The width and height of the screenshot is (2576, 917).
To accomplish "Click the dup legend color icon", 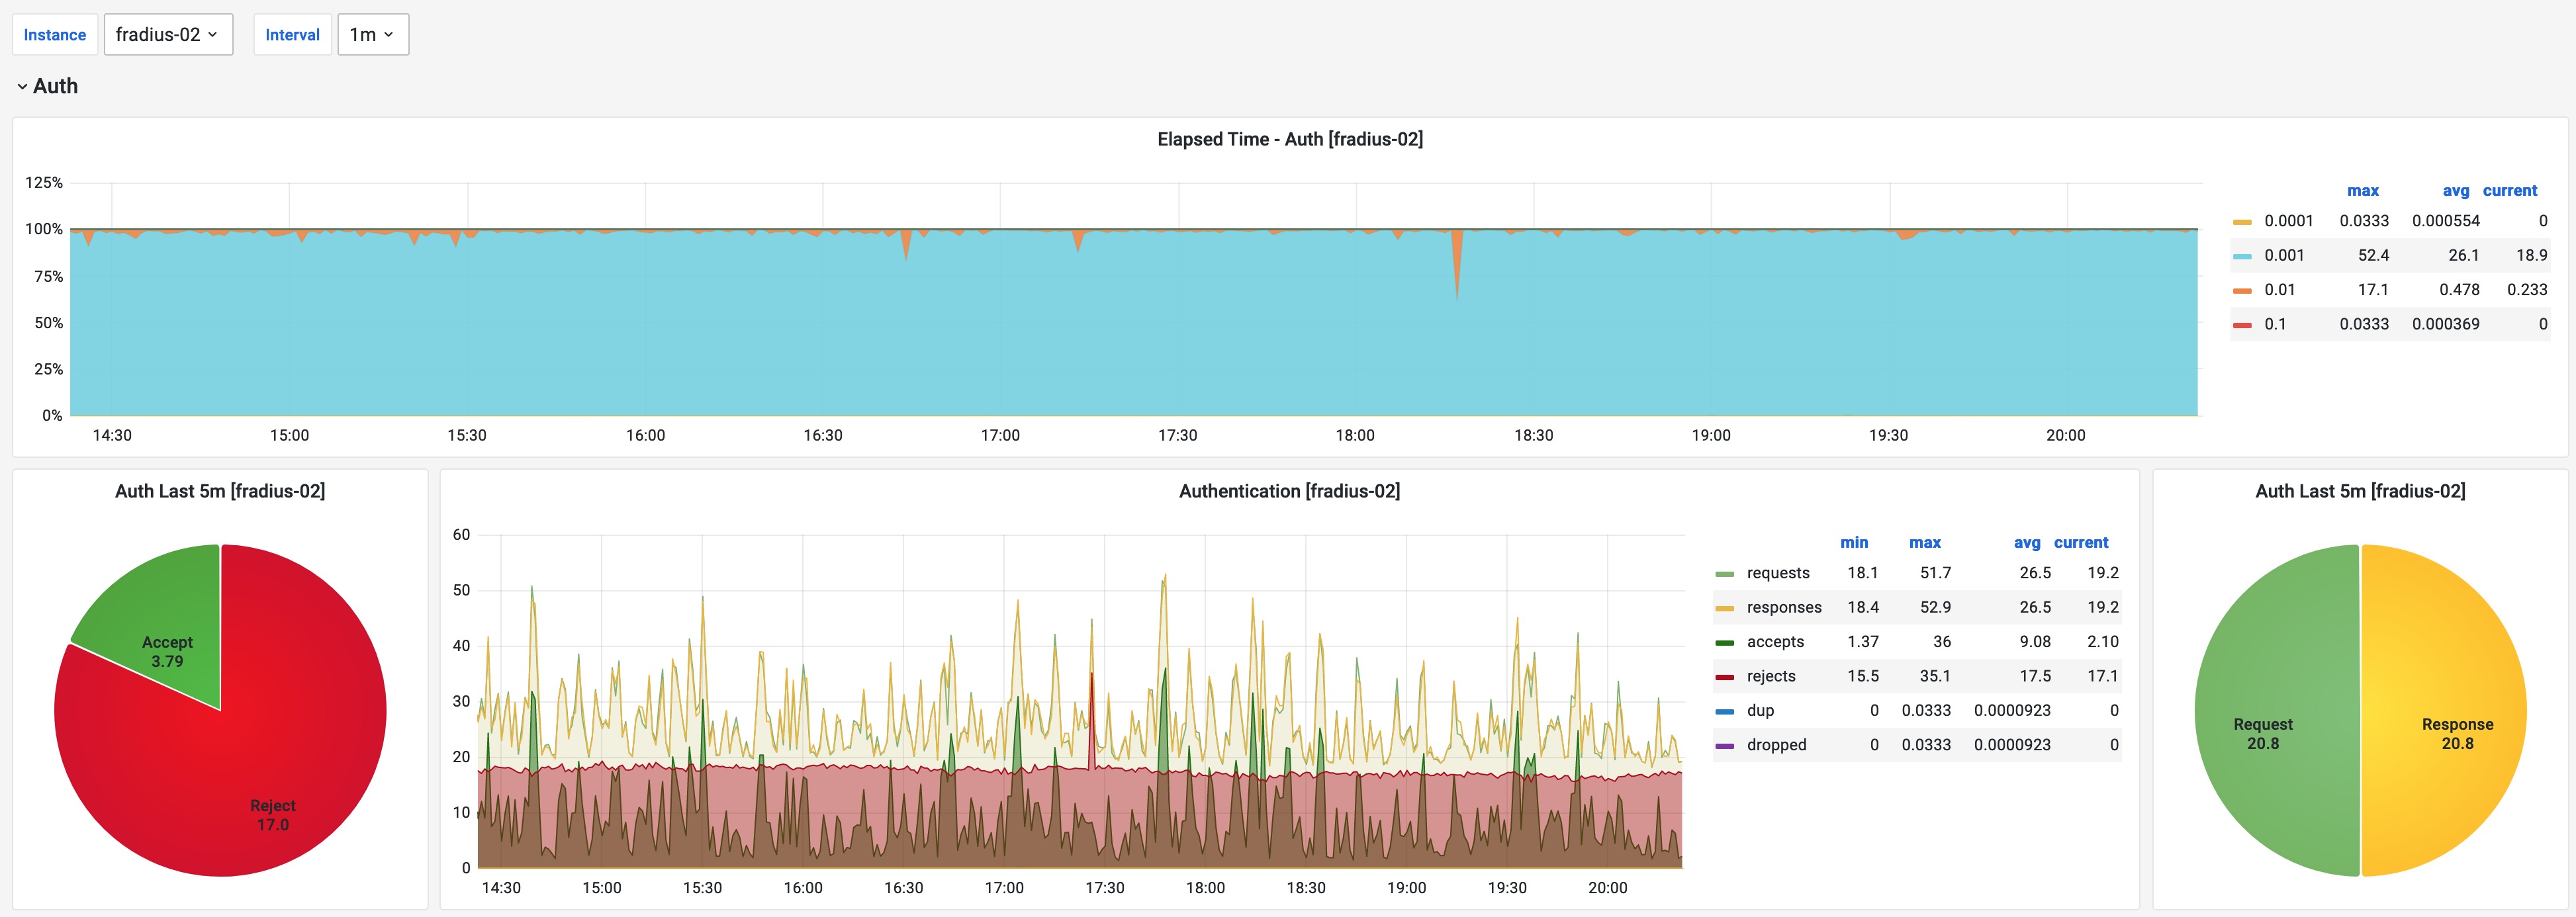I will pyautogui.click(x=1724, y=711).
